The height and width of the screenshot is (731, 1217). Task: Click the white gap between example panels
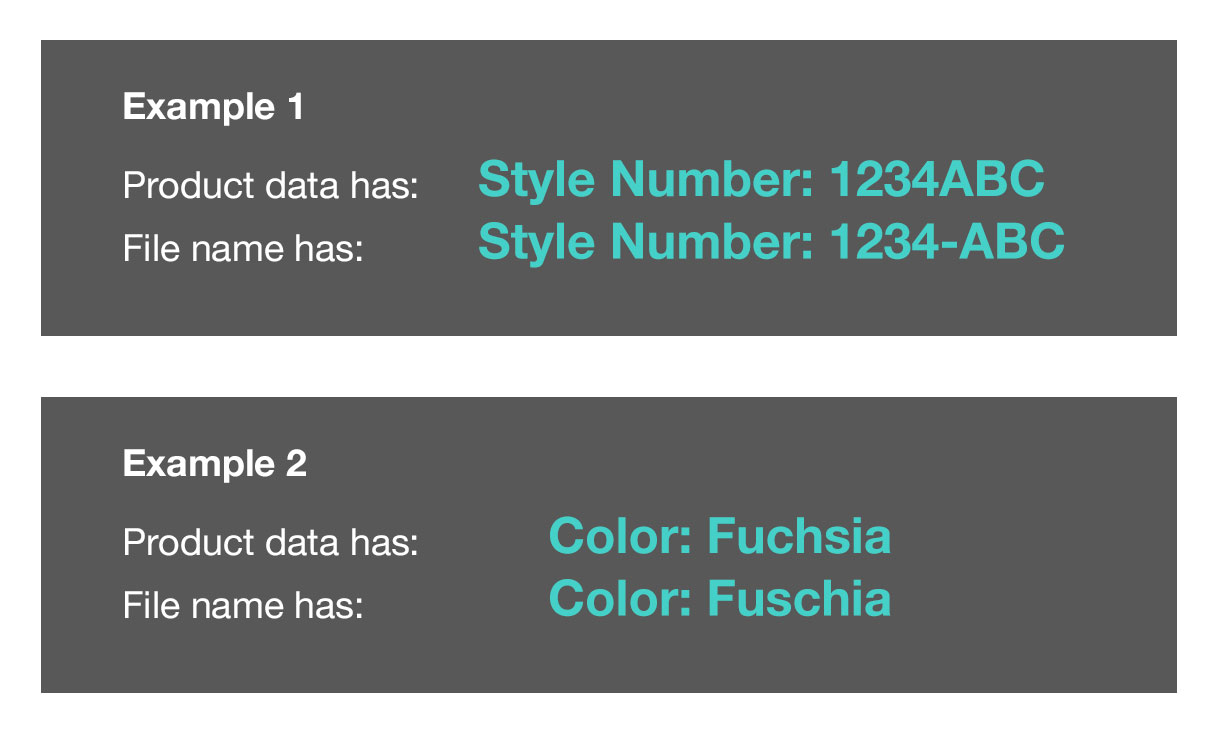click(608, 366)
